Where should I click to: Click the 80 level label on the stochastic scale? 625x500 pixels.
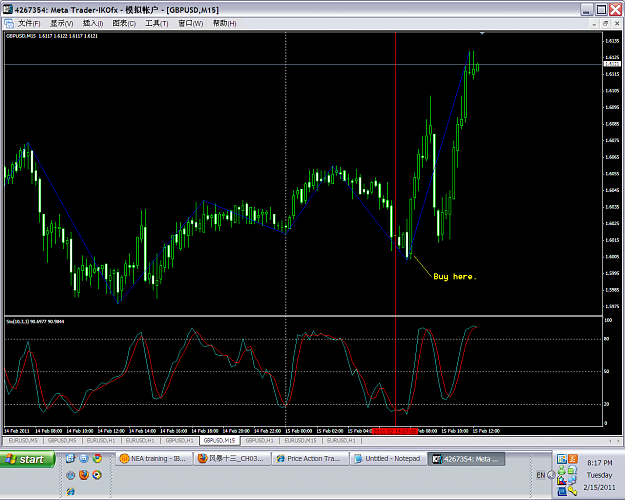tap(607, 339)
